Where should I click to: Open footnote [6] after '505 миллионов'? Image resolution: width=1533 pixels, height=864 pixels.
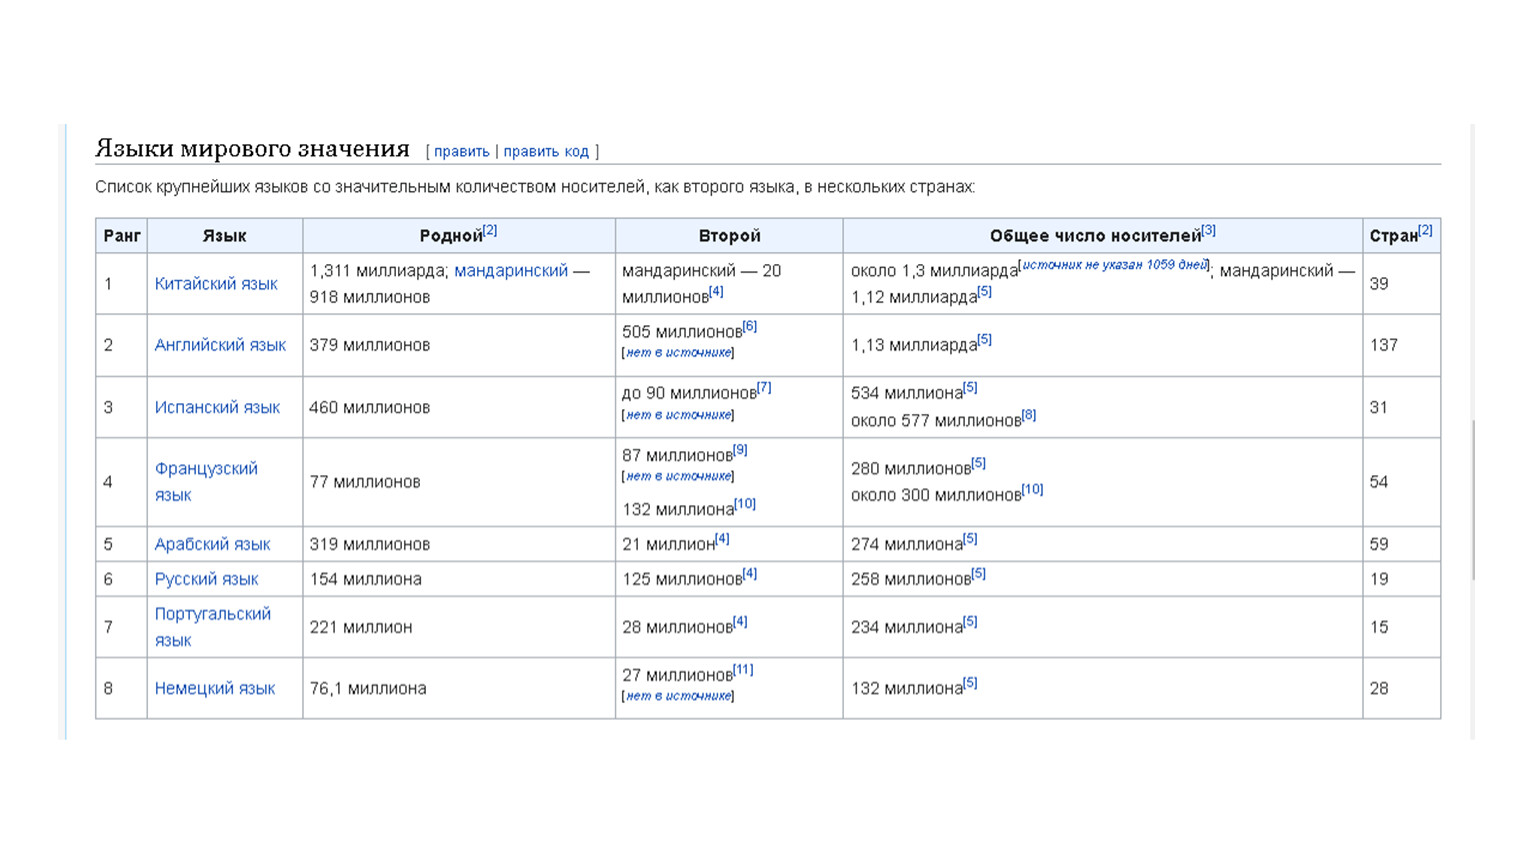[x=750, y=327]
